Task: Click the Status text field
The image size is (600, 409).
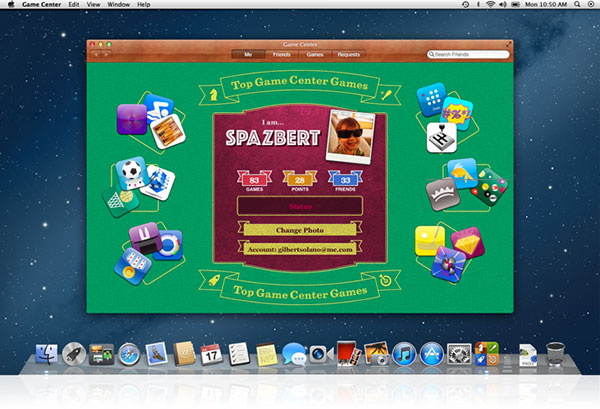Action: click(300, 206)
